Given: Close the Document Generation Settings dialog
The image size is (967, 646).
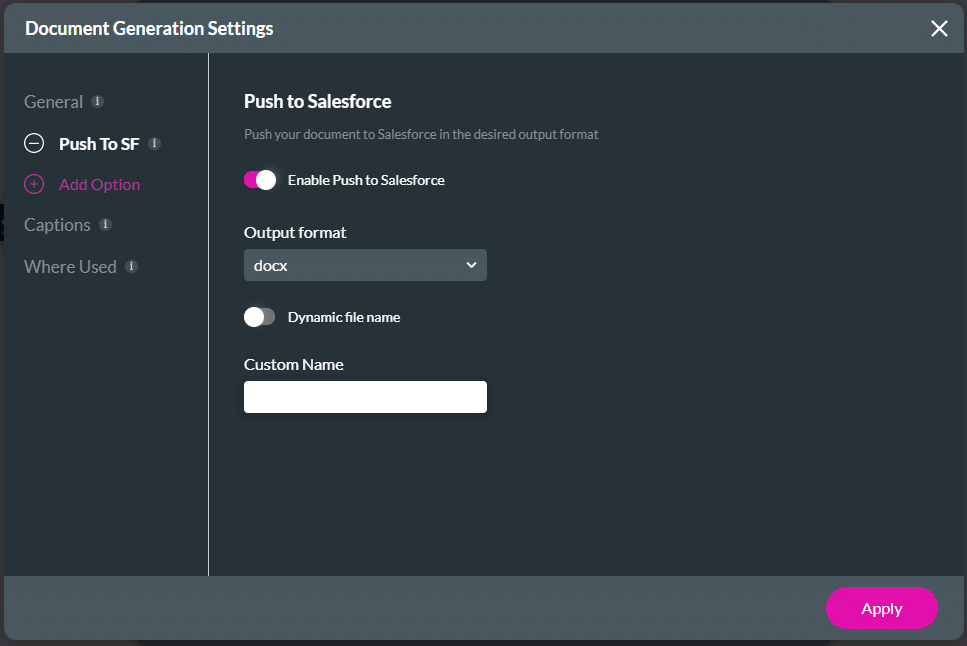Looking at the screenshot, I should tap(939, 29).
